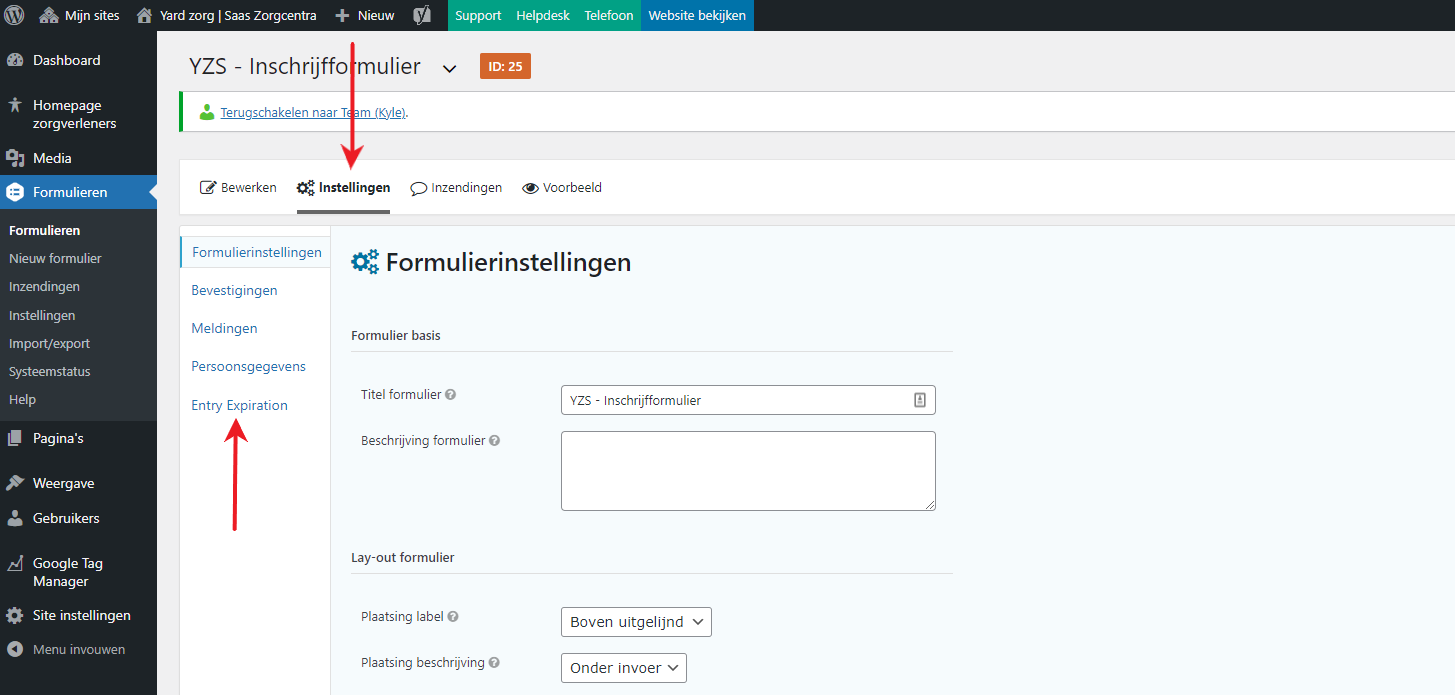Click the Pagina's pages icon

coord(15,438)
